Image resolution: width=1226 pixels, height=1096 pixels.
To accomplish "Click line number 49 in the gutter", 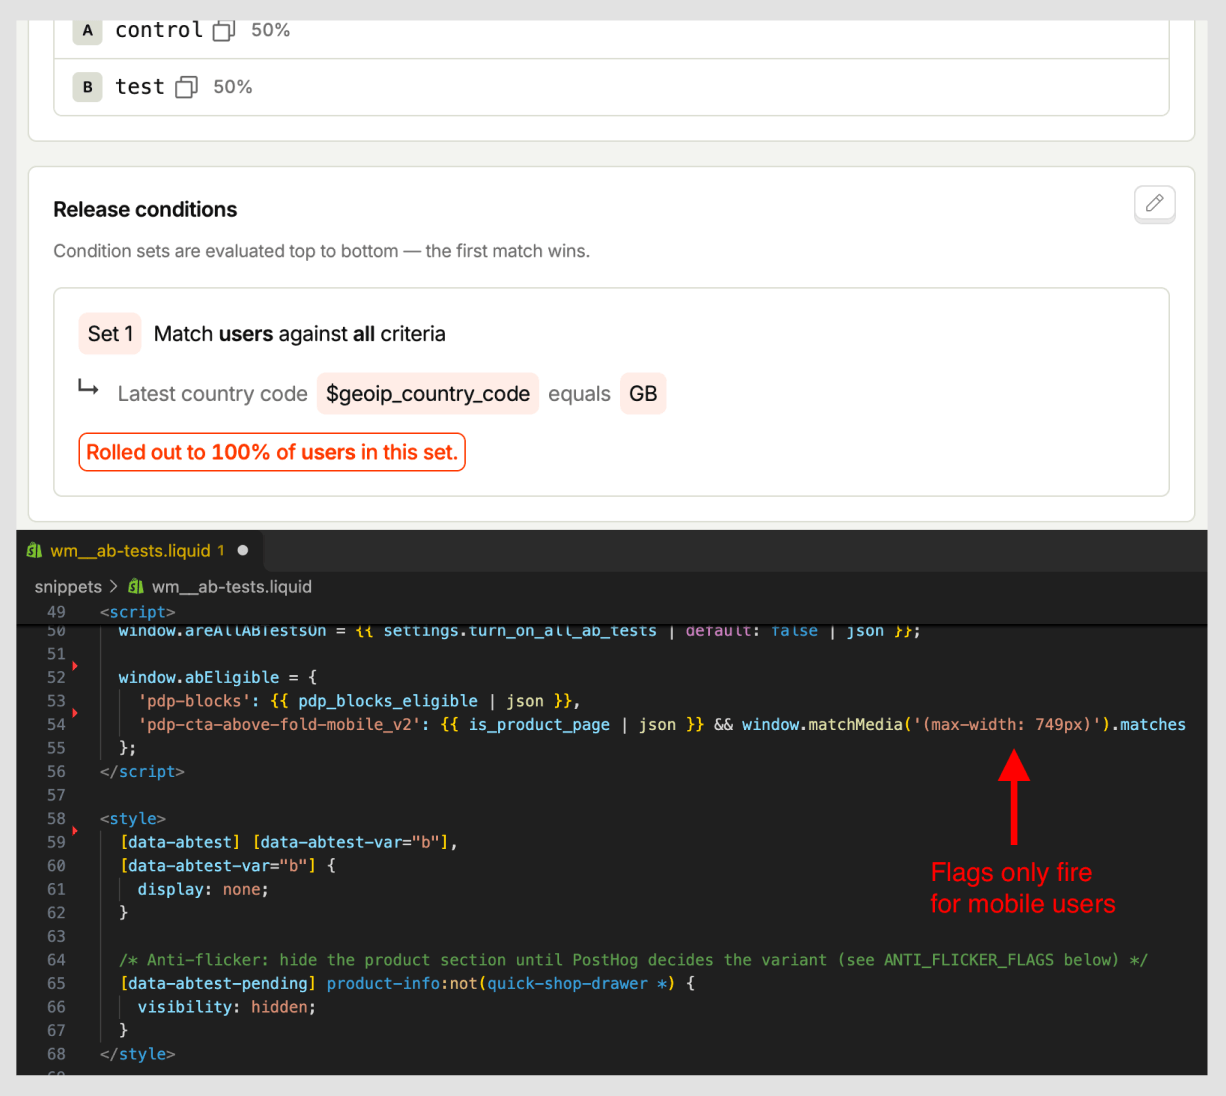I will [56, 612].
